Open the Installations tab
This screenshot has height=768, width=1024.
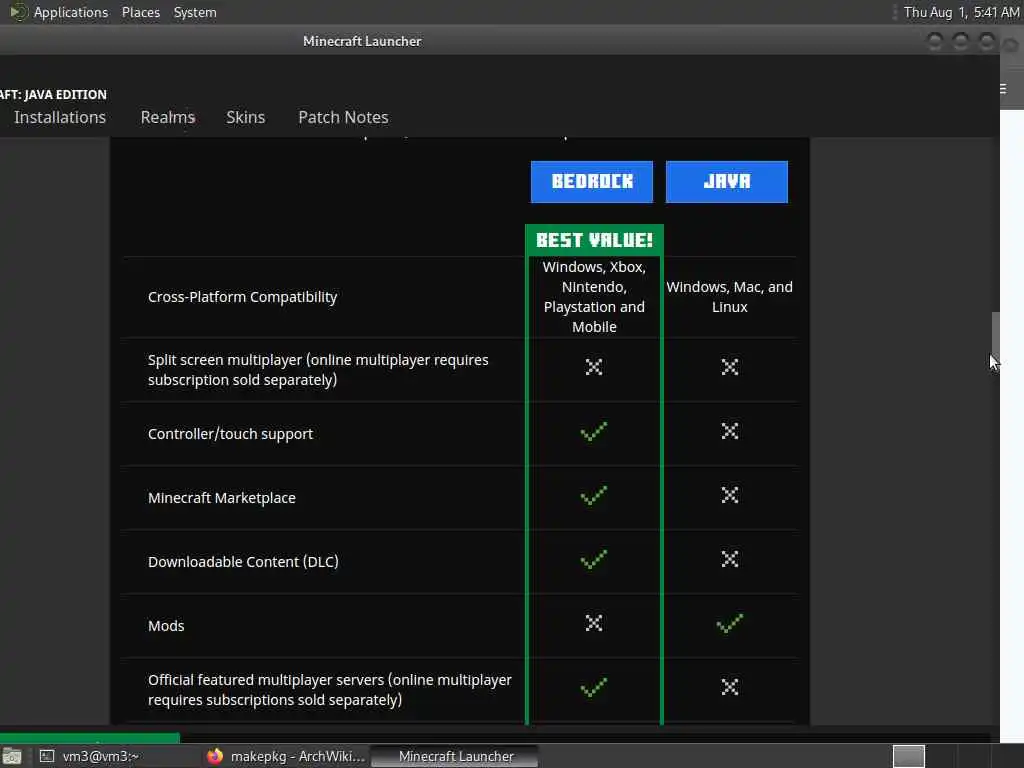pos(59,117)
